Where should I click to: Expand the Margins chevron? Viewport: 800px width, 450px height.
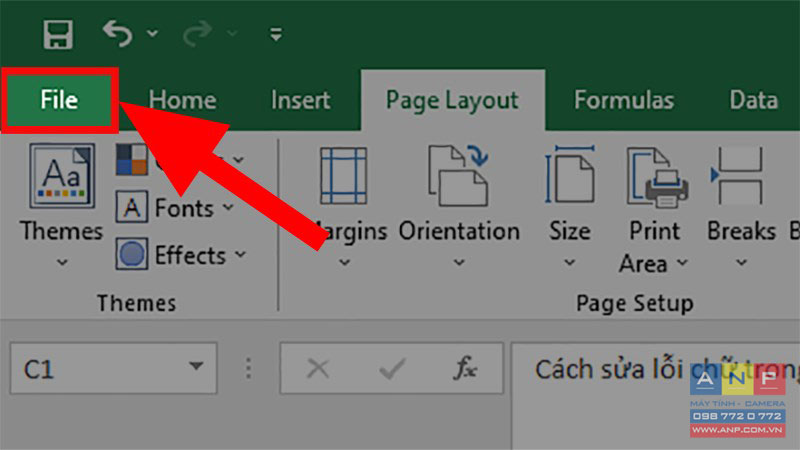coord(344,262)
